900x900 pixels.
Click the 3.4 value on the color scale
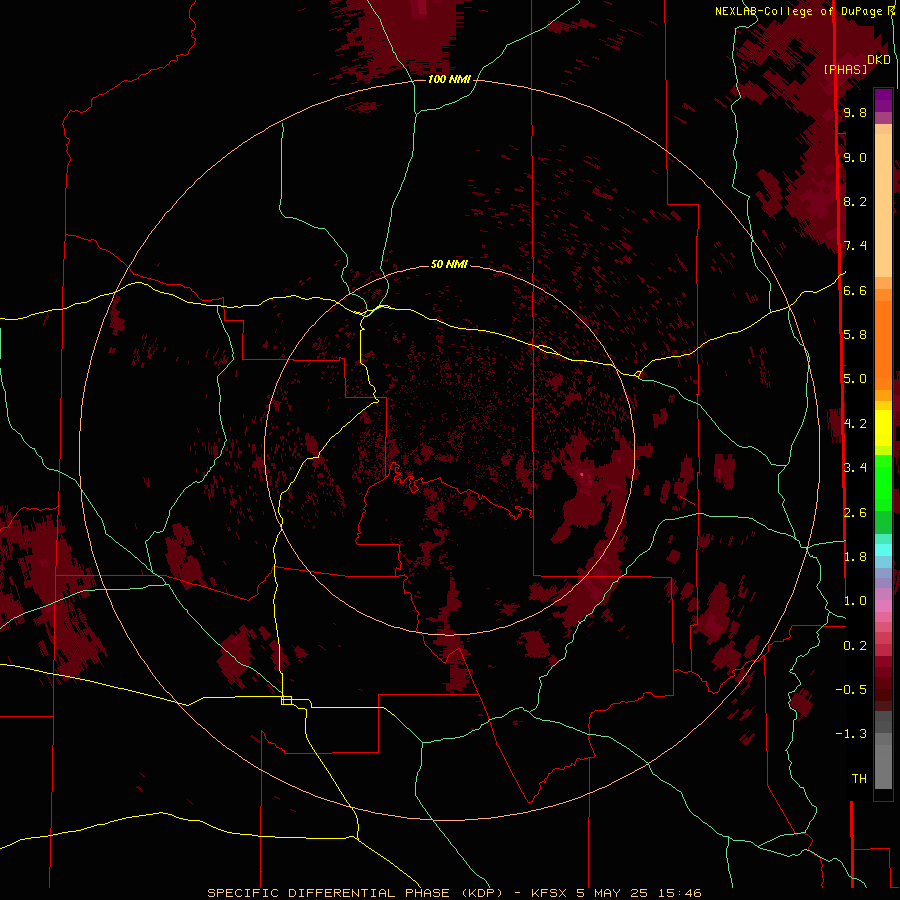pyautogui.click(x=855, y=467)
